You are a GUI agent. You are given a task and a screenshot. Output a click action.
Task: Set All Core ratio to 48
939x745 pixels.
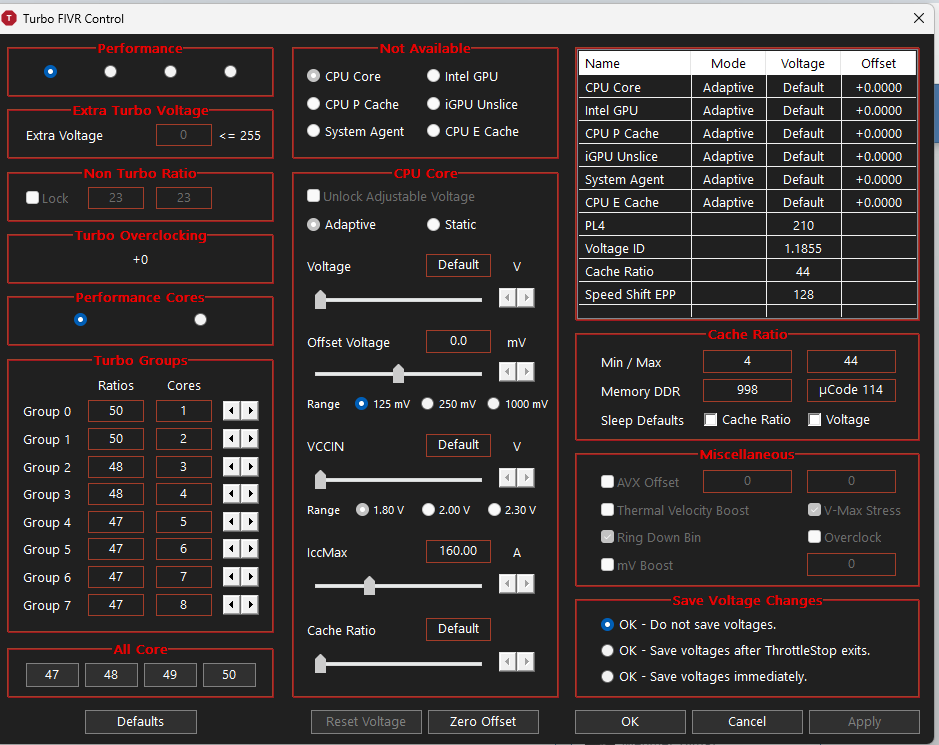coord(111,675)
